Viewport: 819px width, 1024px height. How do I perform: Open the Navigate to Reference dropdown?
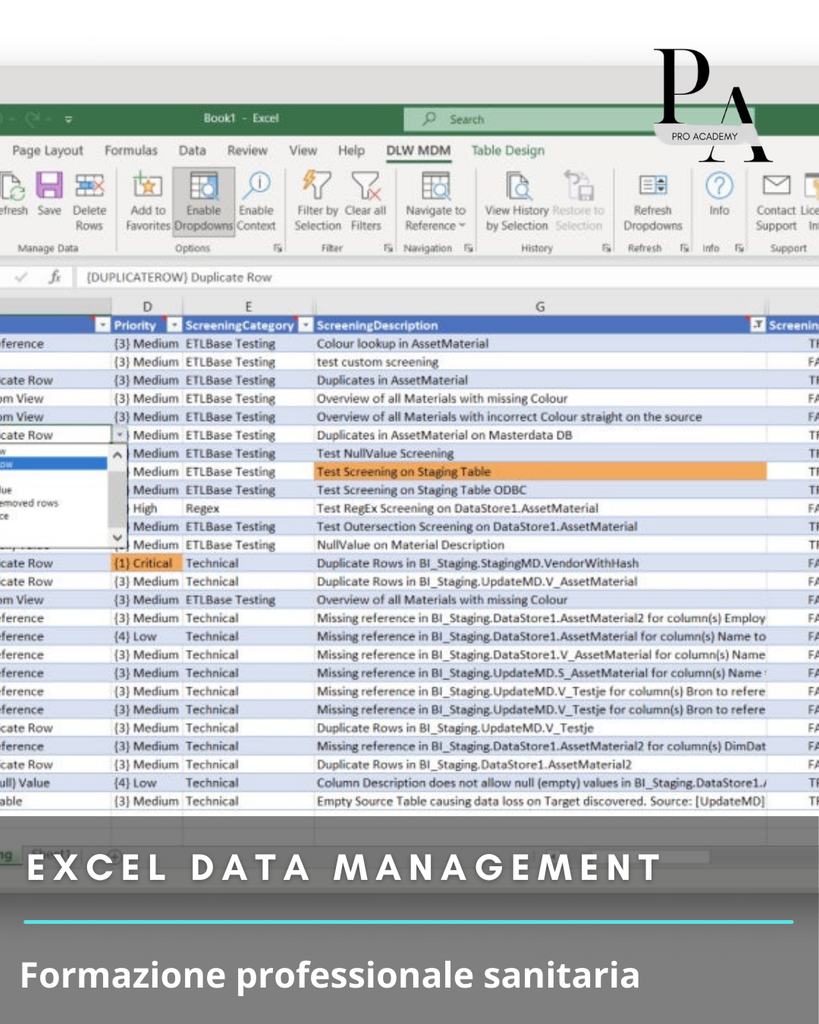pos(436,201)
